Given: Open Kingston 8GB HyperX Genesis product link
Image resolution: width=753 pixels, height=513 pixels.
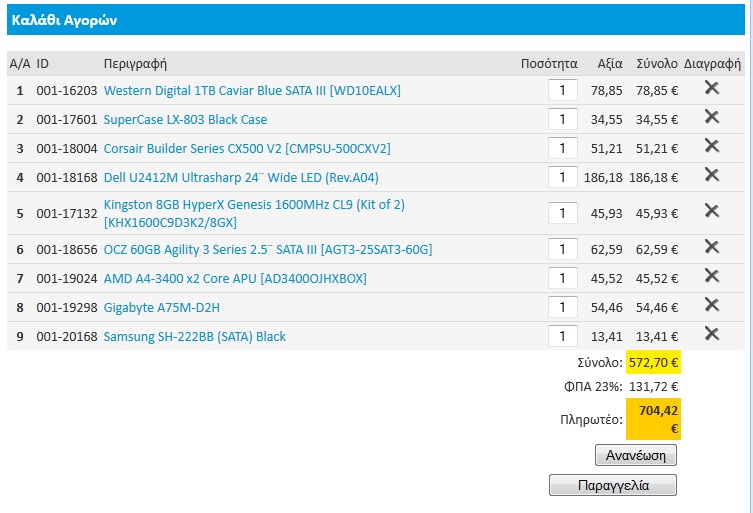Looking at the screenshot, I should [254, 213].
